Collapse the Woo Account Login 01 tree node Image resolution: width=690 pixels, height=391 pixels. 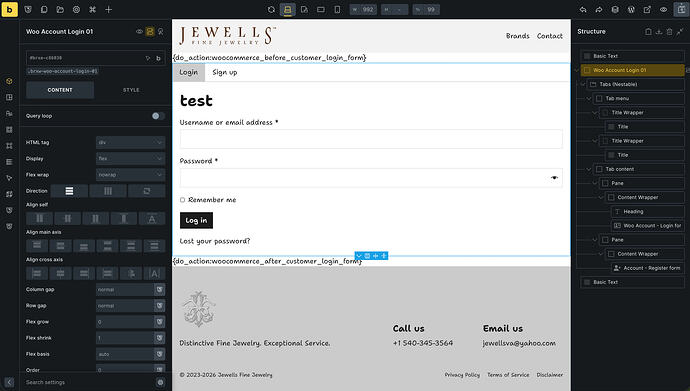click(577, 70)
